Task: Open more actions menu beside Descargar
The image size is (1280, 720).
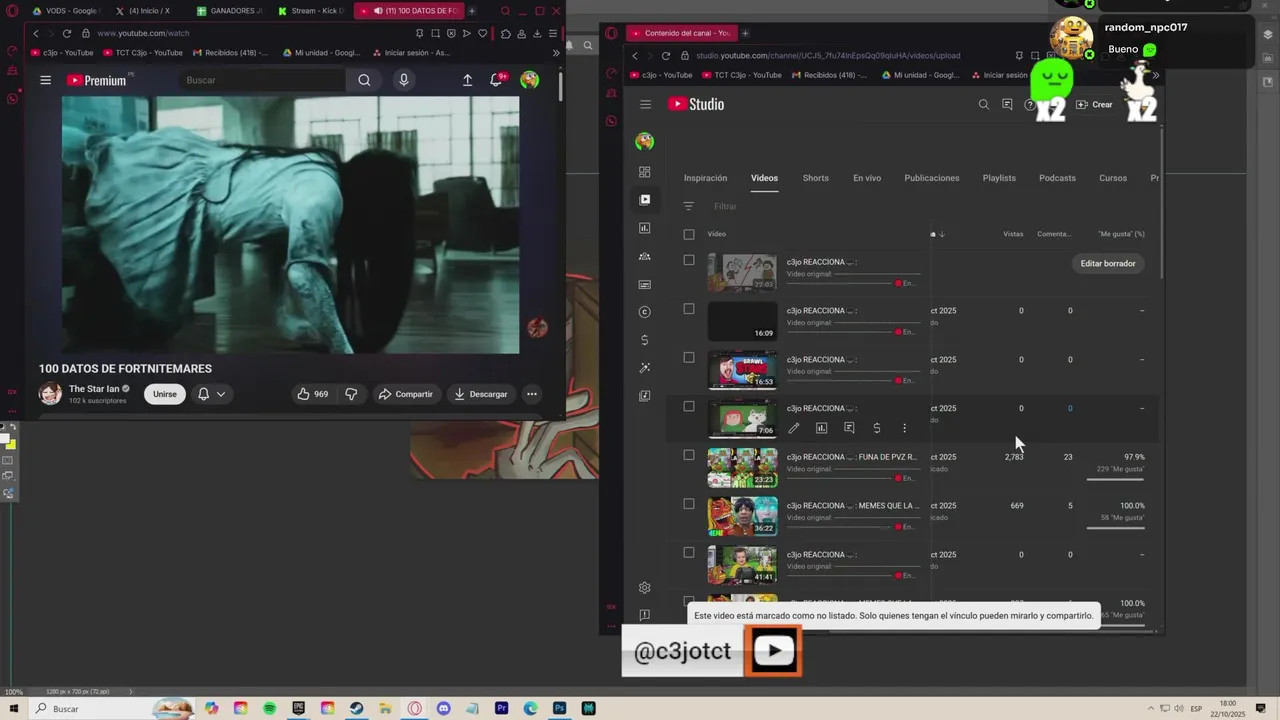Action: click(x=532, y=394)
